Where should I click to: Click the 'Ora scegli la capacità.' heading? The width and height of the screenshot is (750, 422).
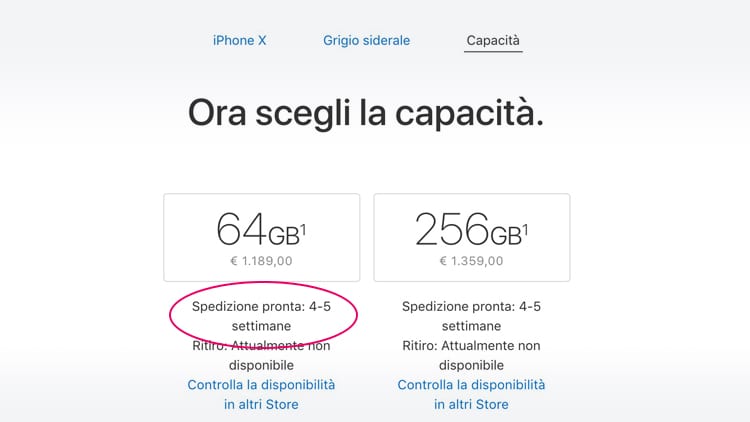(366, 113)
